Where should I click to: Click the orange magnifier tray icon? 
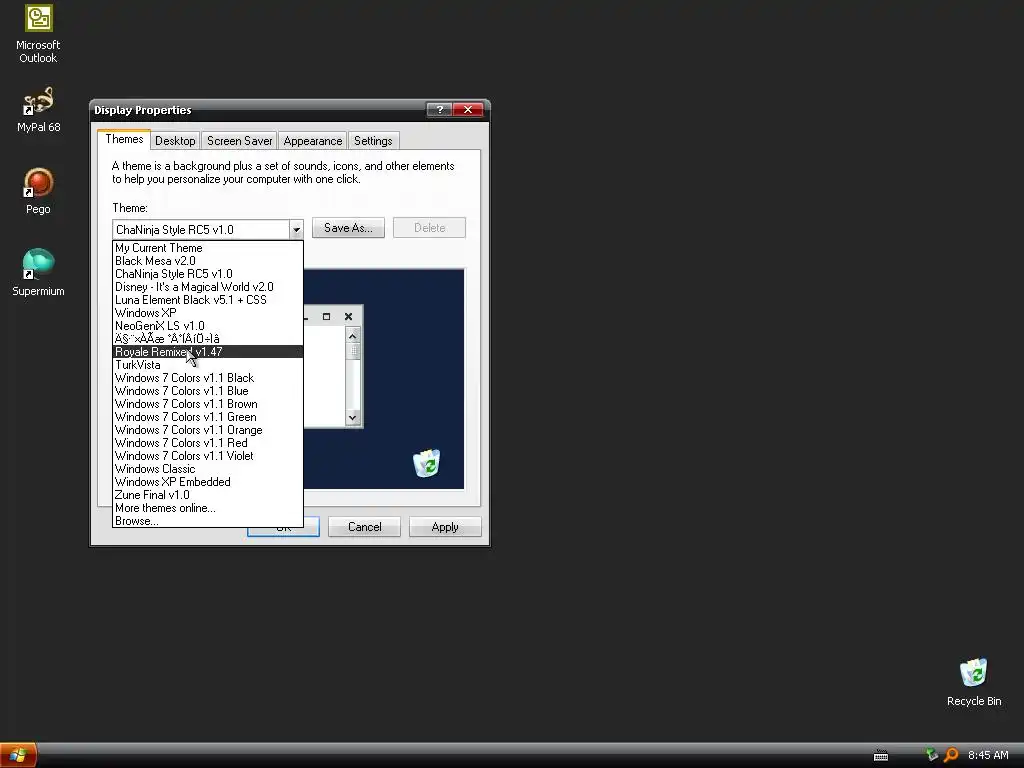(x=952, y=755)
